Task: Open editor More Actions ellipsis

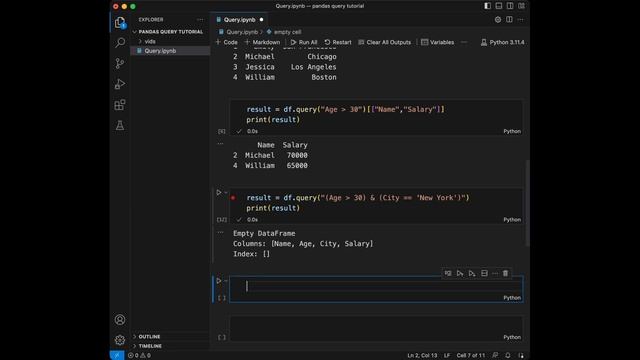Action: 520,20
